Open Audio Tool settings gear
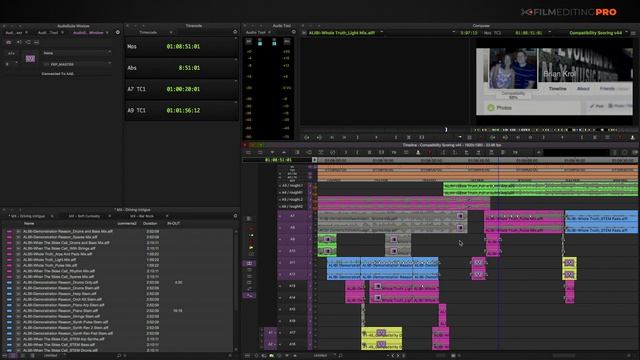This screenshot has height=360, width=640. pos(293,32)
